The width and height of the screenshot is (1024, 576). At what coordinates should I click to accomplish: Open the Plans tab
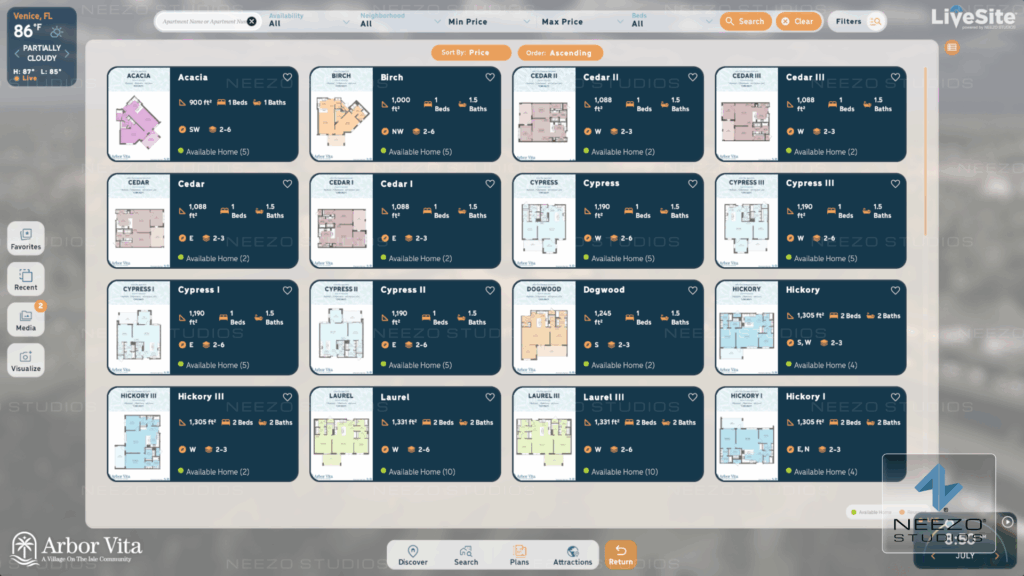tap(519, 555)
